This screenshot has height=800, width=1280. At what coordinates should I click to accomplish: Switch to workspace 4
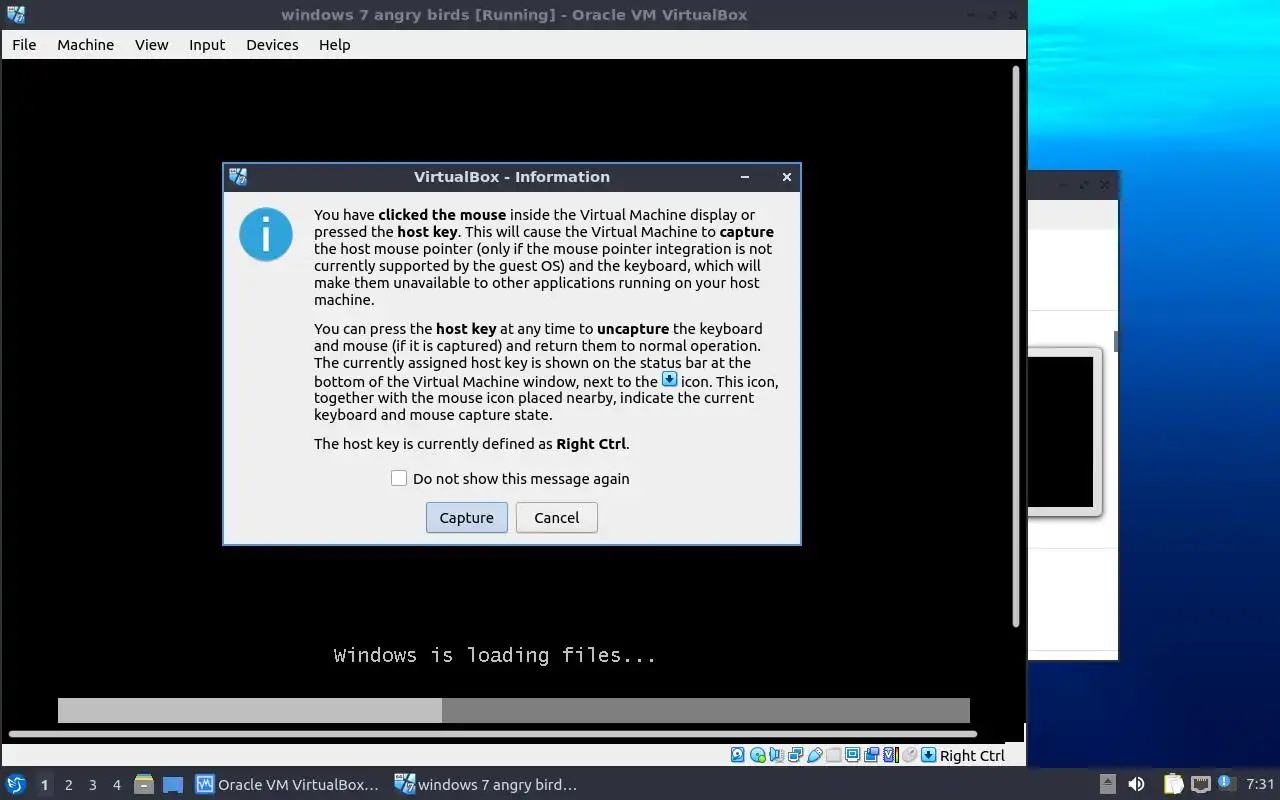click(x=116, y=785)
